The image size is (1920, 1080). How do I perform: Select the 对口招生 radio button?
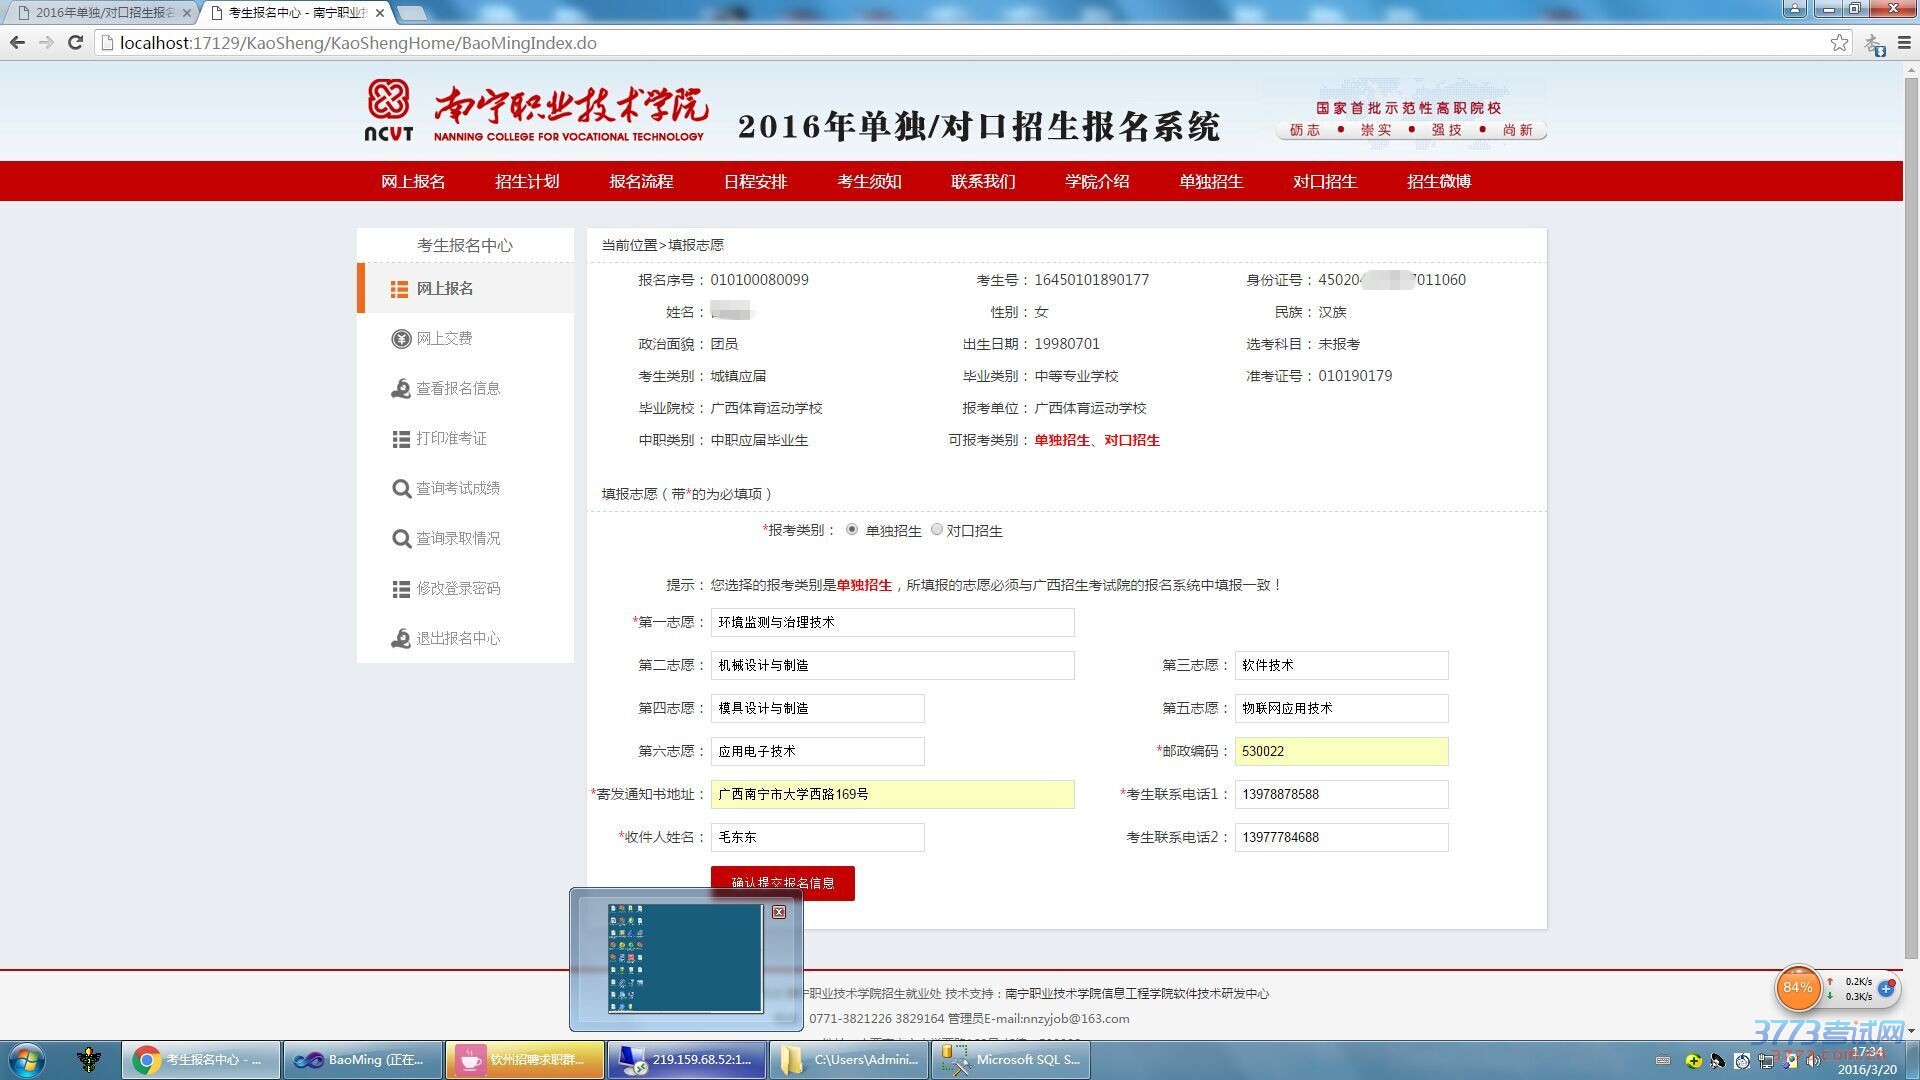(937, 530)
